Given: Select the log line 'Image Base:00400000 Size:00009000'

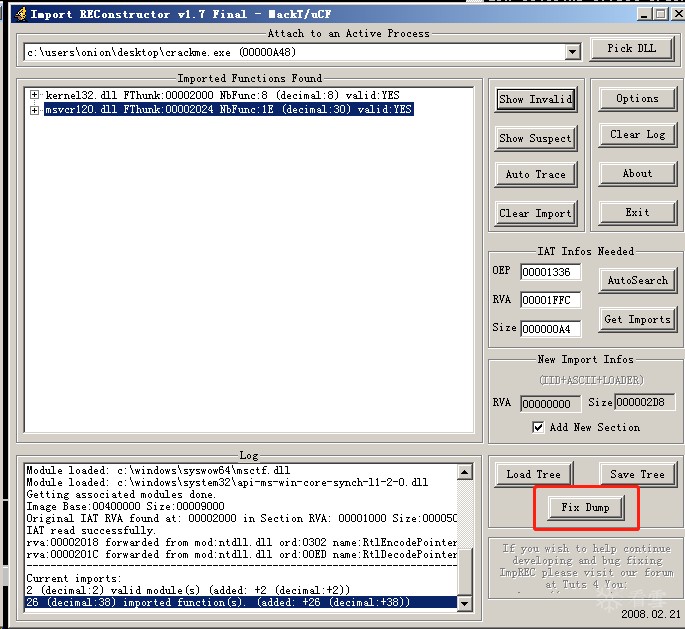Looking at the screenshot, I should 125,506.
